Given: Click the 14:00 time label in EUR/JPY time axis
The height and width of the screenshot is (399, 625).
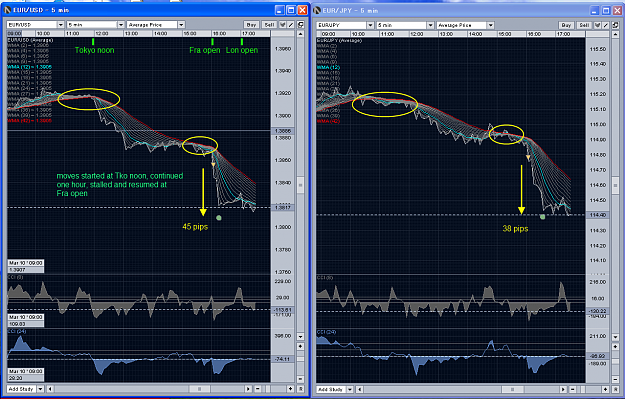Looking at the screenshot, I should (x=476, y=34).
